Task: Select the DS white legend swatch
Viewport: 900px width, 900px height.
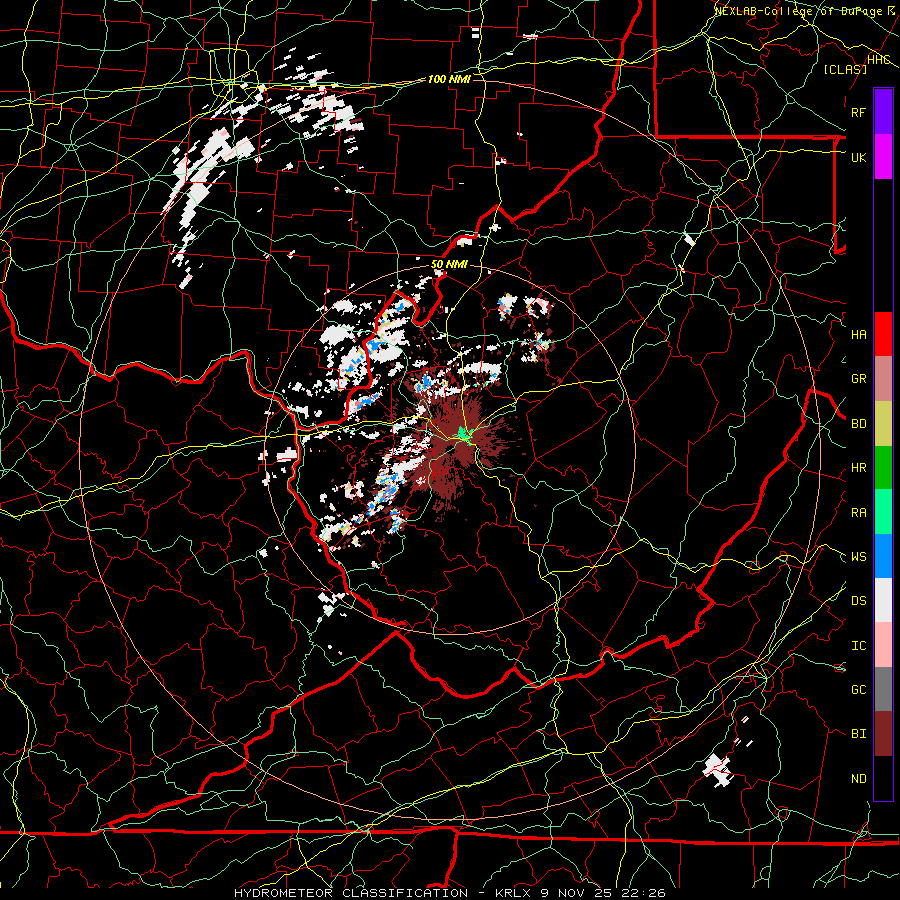Action: (883, 600)
